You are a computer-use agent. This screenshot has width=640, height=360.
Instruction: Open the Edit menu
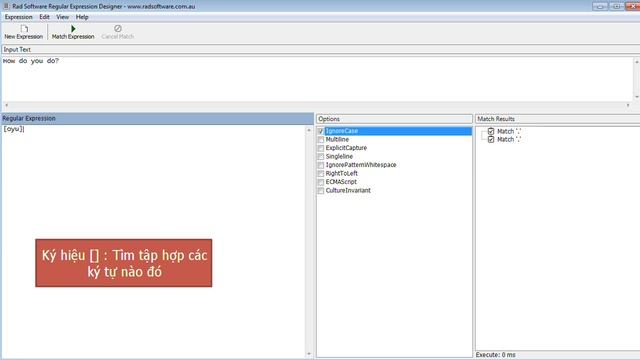44,17
